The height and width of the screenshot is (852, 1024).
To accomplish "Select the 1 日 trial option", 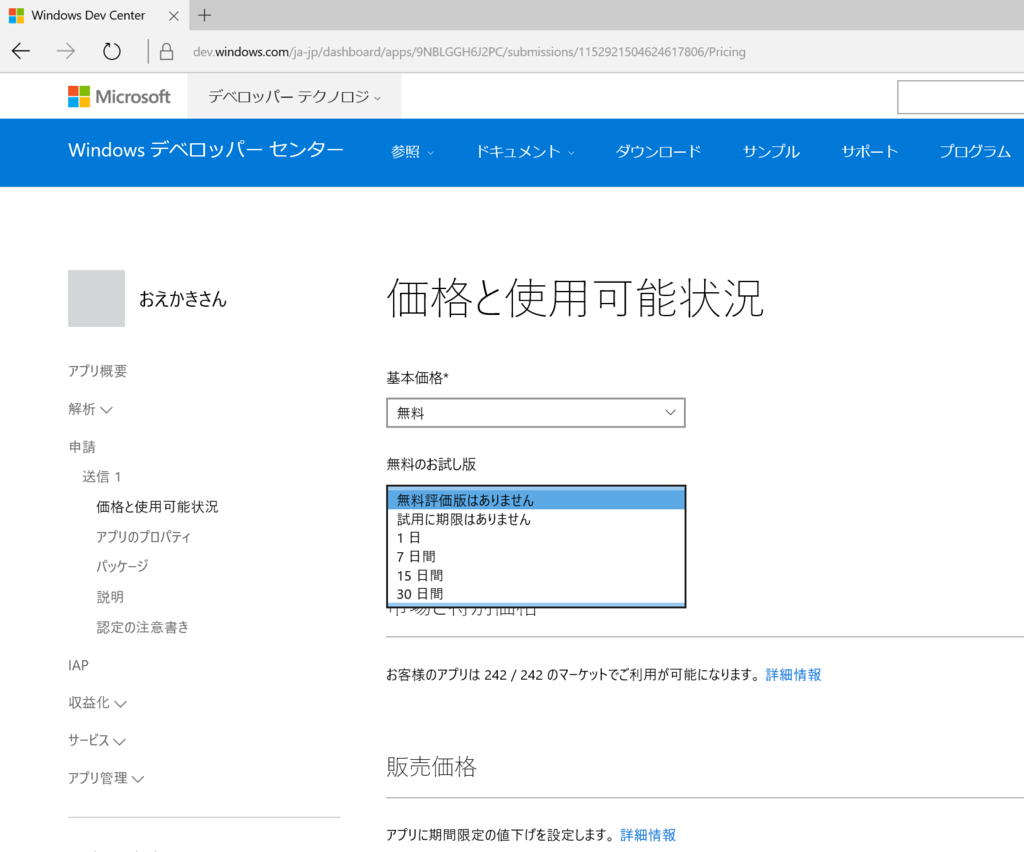I will click(536, 538).
